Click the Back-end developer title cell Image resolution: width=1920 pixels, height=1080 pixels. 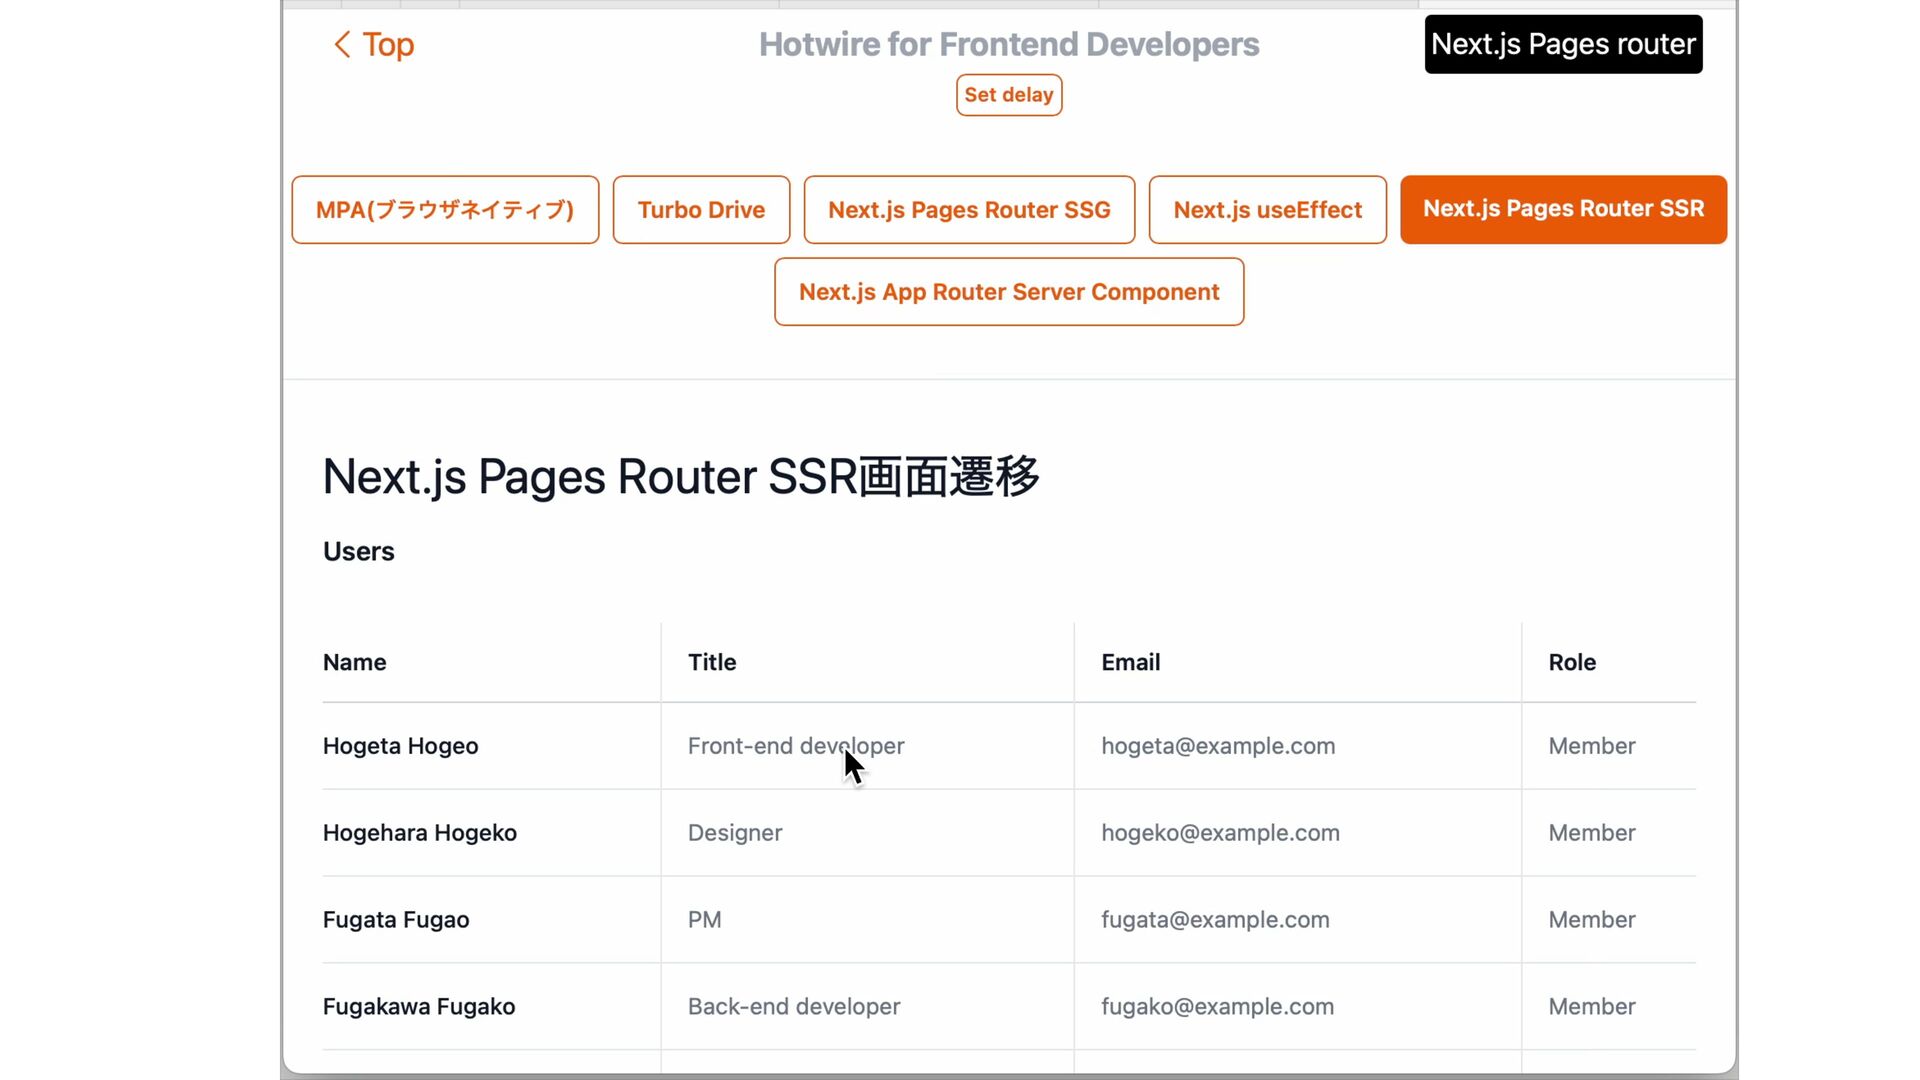tap(794, 1007)
